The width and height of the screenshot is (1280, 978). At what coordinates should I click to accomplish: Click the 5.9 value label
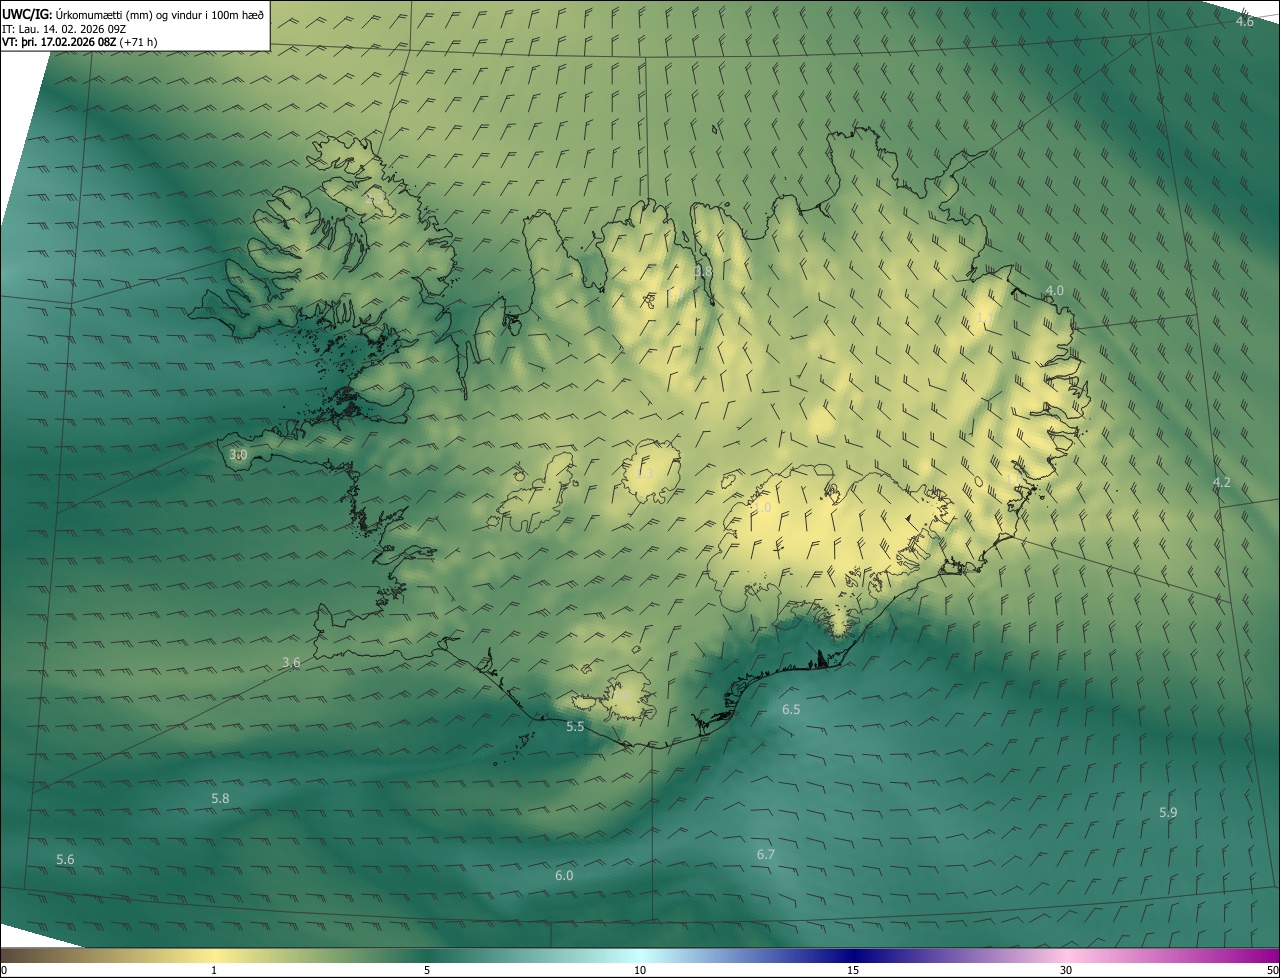coord(1168,812)
